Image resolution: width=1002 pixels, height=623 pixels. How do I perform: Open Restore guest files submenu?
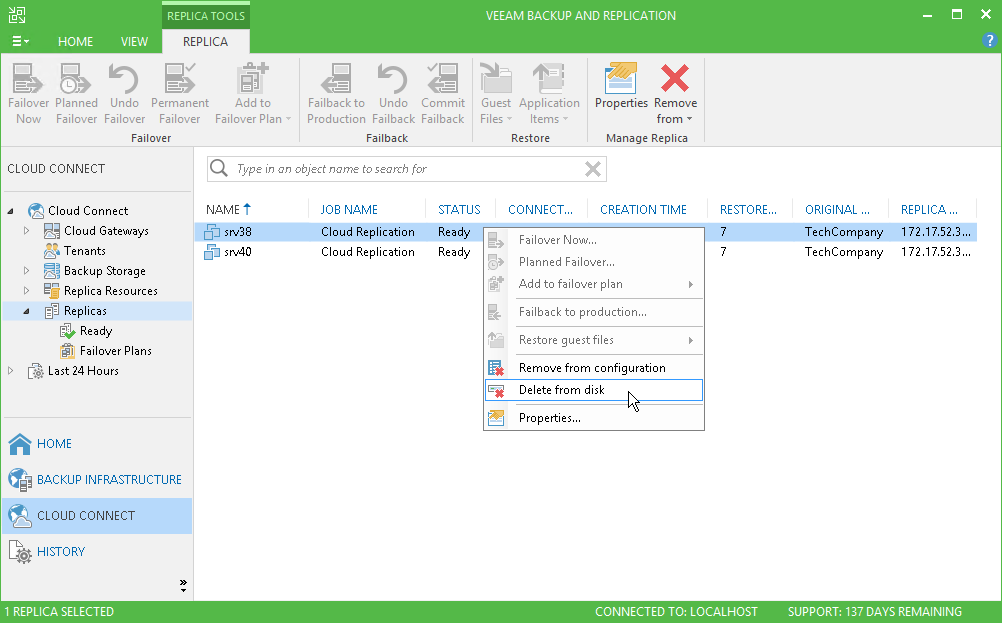pyautogui.click(x=594, y=340)
